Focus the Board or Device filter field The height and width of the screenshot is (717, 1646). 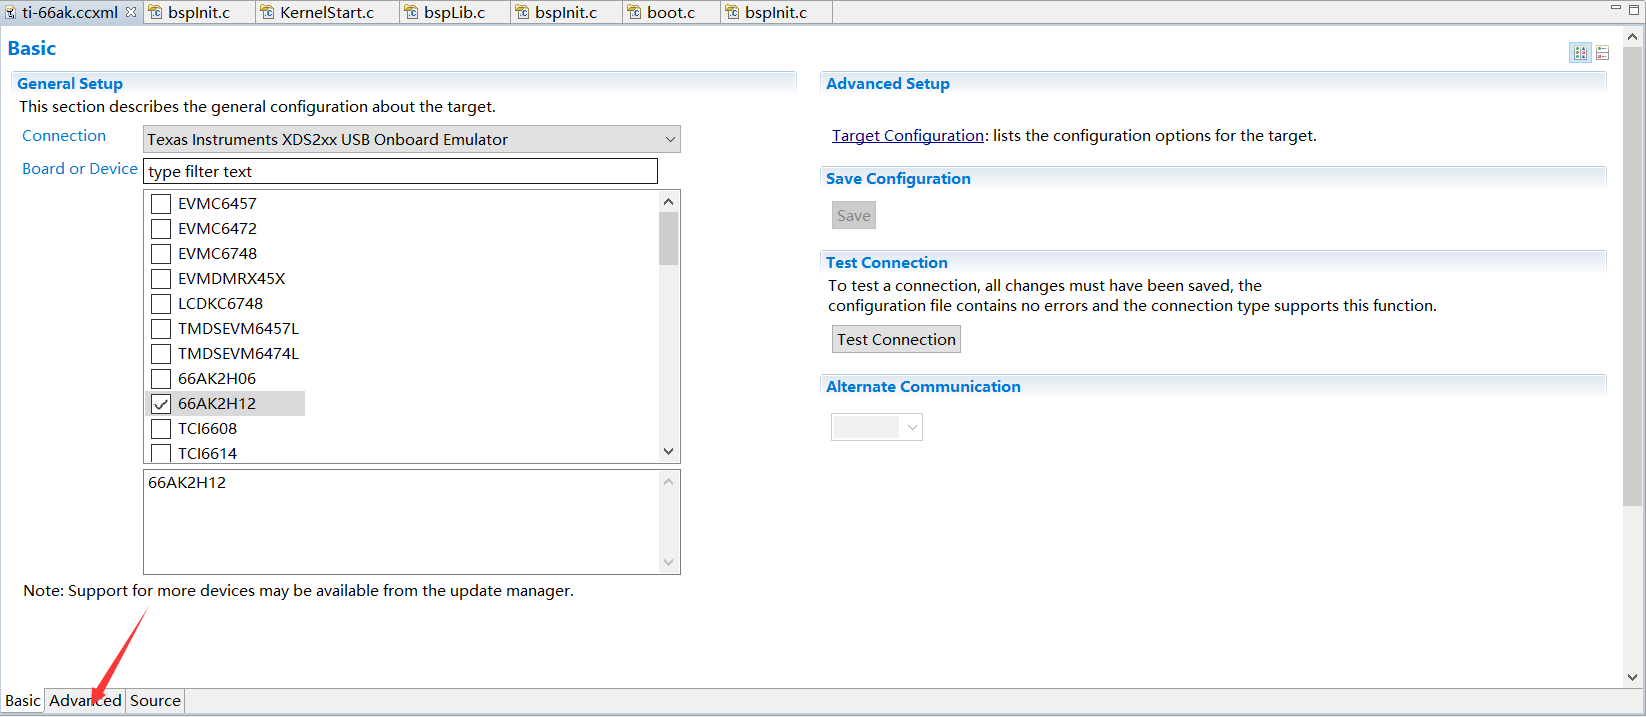tap(400, 171)
